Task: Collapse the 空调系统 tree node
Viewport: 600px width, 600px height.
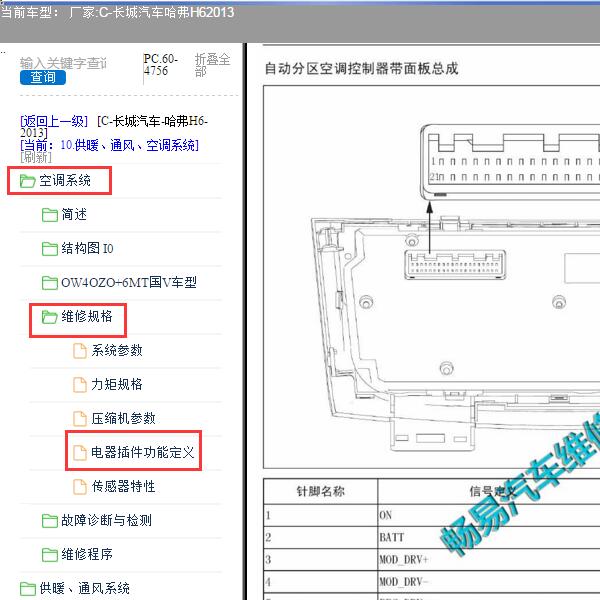Action: [65, 180]
